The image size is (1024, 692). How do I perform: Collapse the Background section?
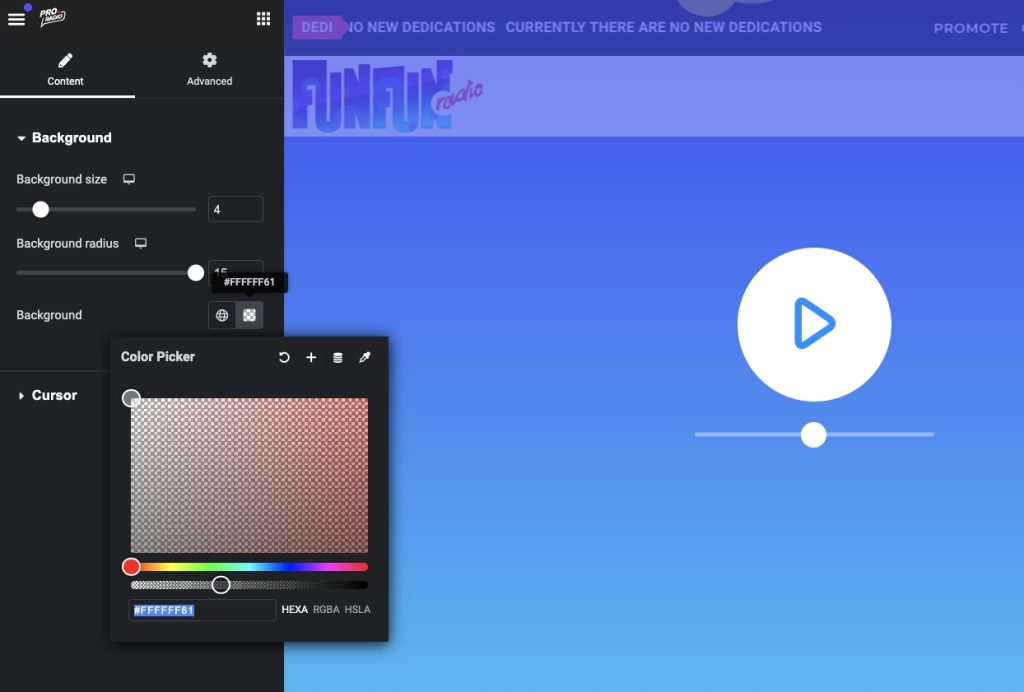click(x=64, y=137)
